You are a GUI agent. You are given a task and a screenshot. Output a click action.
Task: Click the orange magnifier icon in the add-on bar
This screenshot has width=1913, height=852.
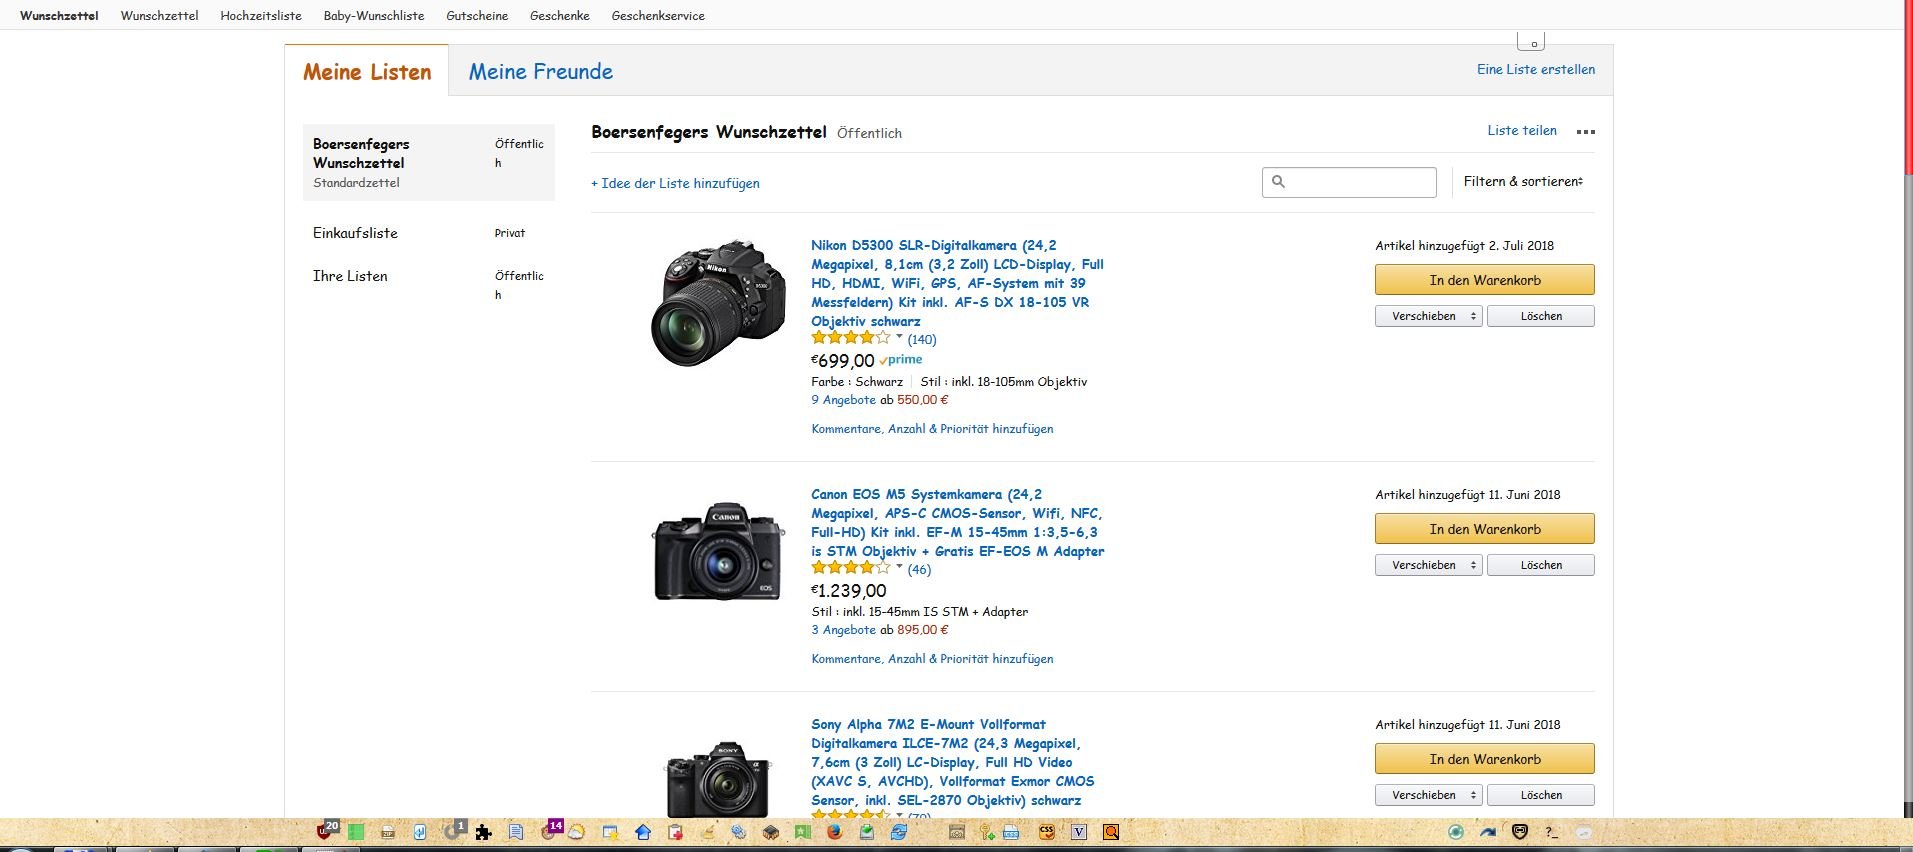(x=1111, y=832)
